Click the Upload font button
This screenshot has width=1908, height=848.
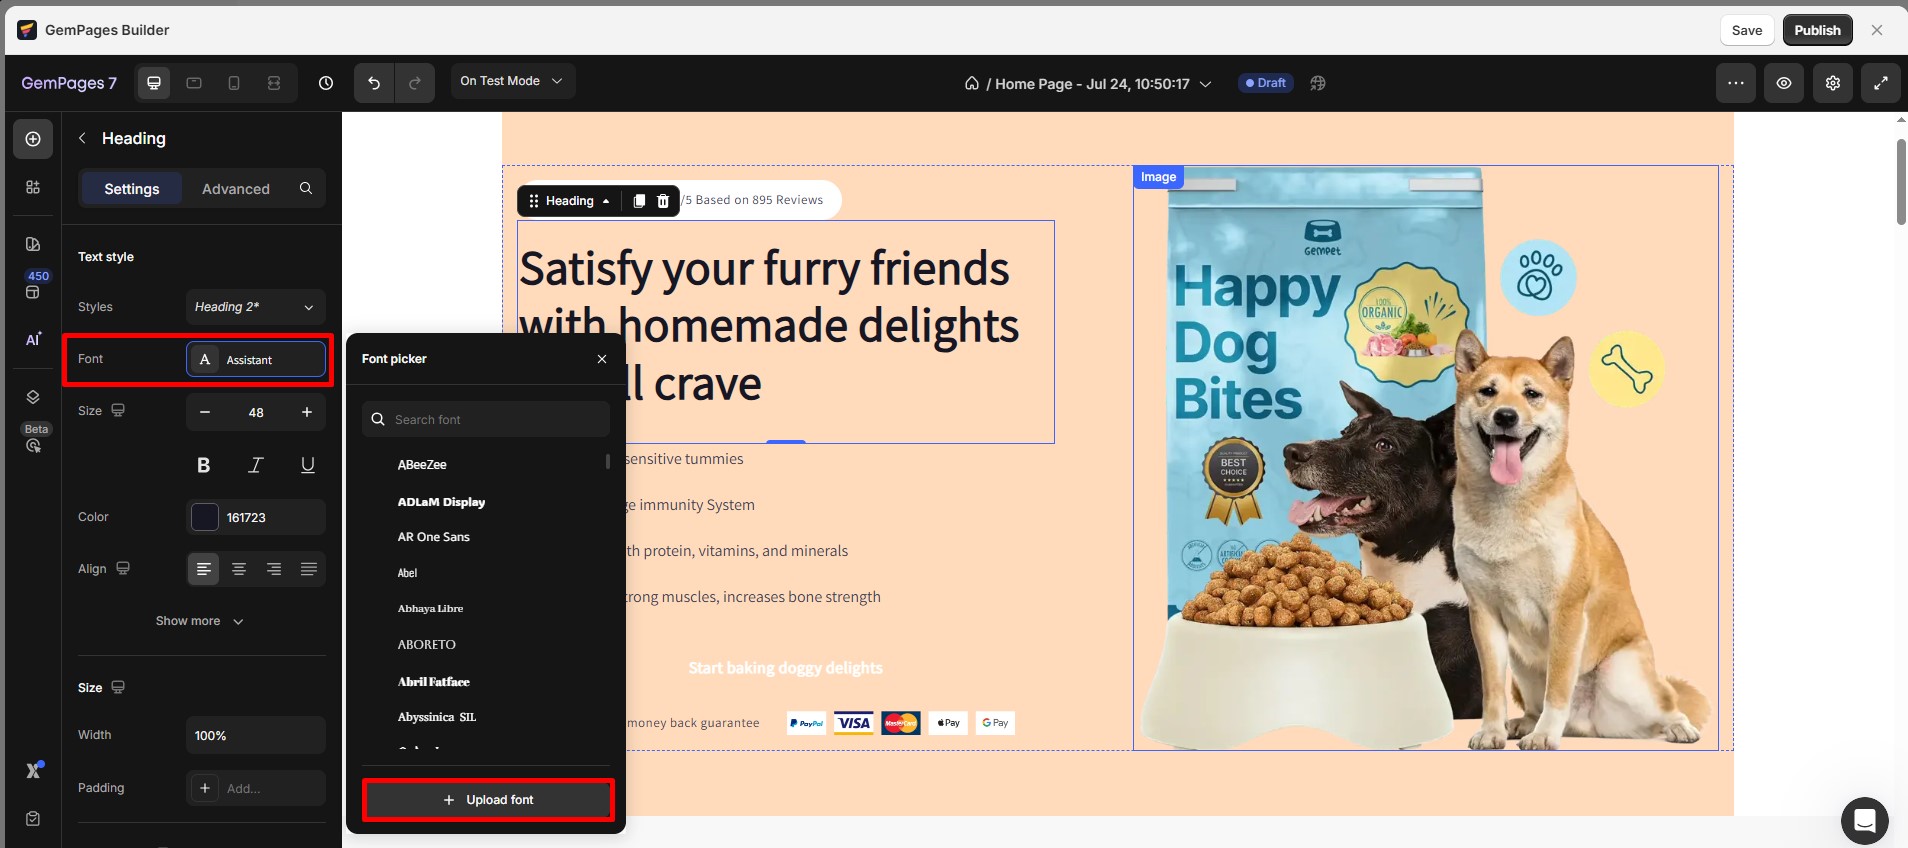tap(488, 800)
